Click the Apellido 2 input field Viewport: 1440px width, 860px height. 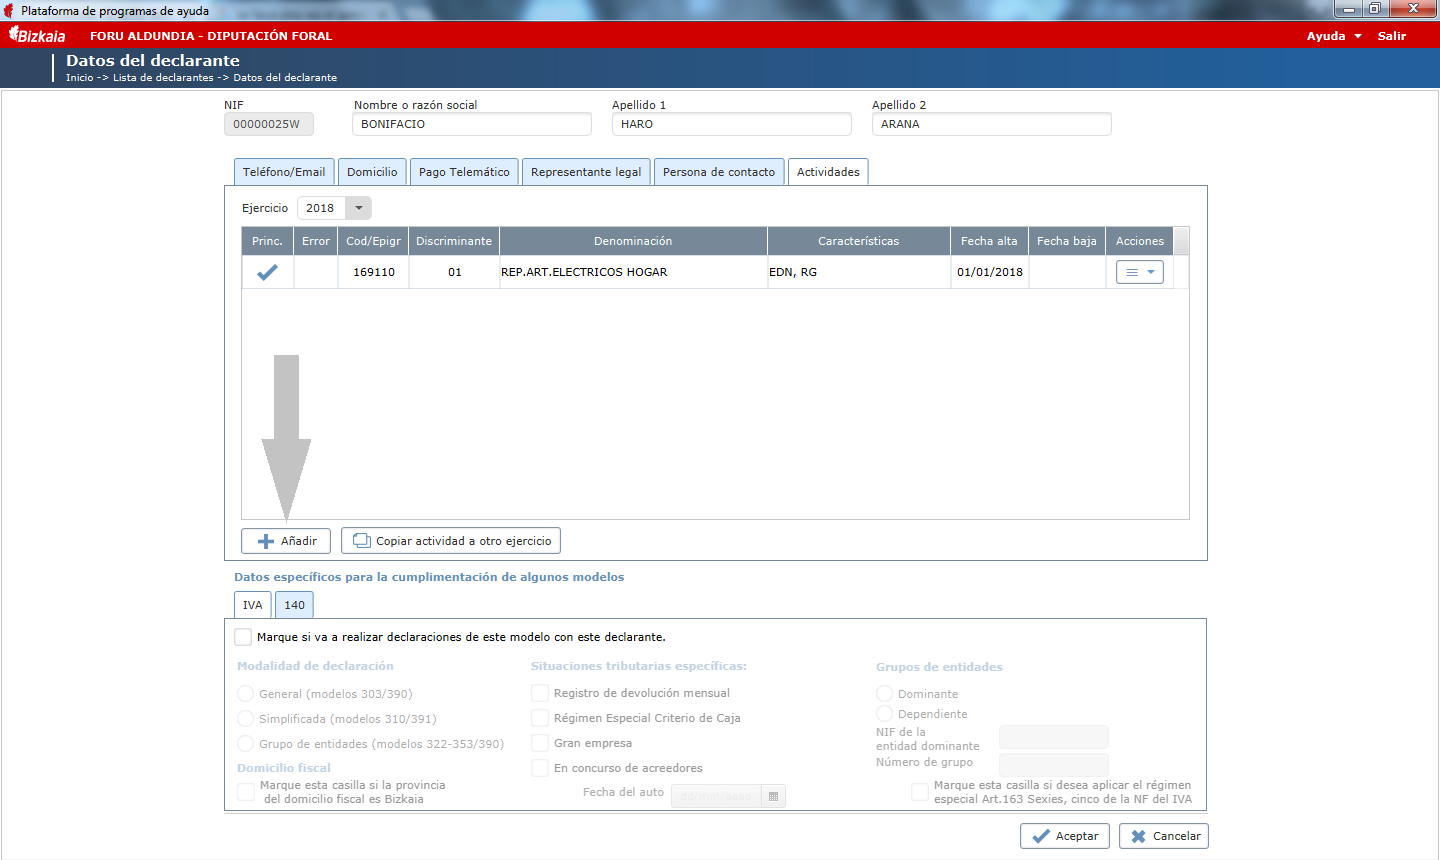tap(992, 124)
